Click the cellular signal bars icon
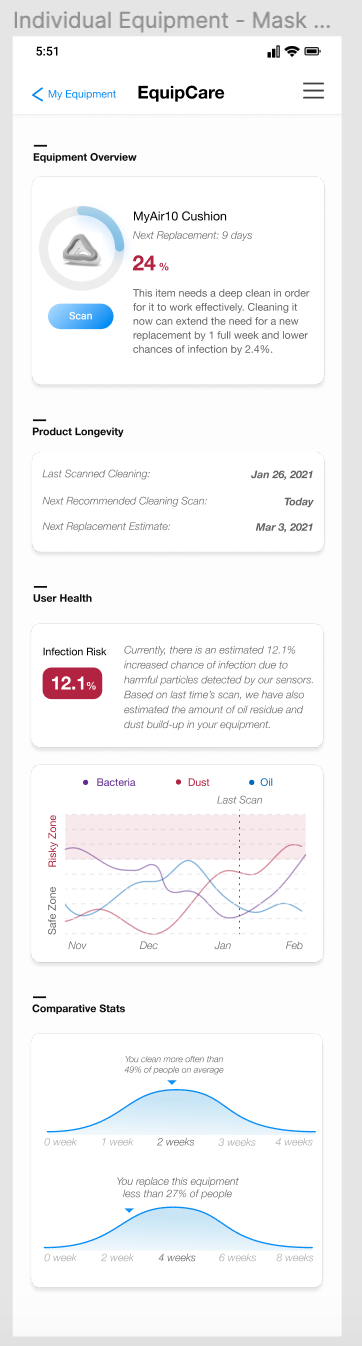This screenshot has width=362, height=1346. pyautogui.click(x=274, y=51)
